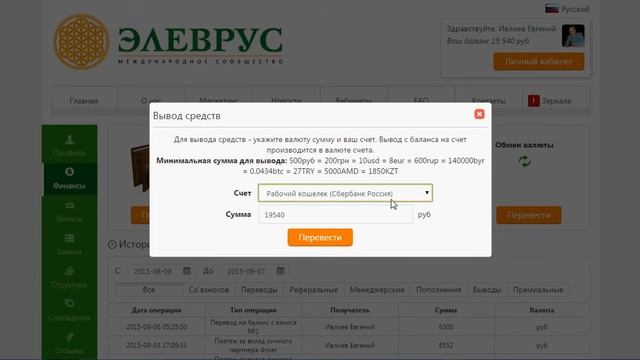Click the orange Перевести button in dialog

(x=320, y=238)
